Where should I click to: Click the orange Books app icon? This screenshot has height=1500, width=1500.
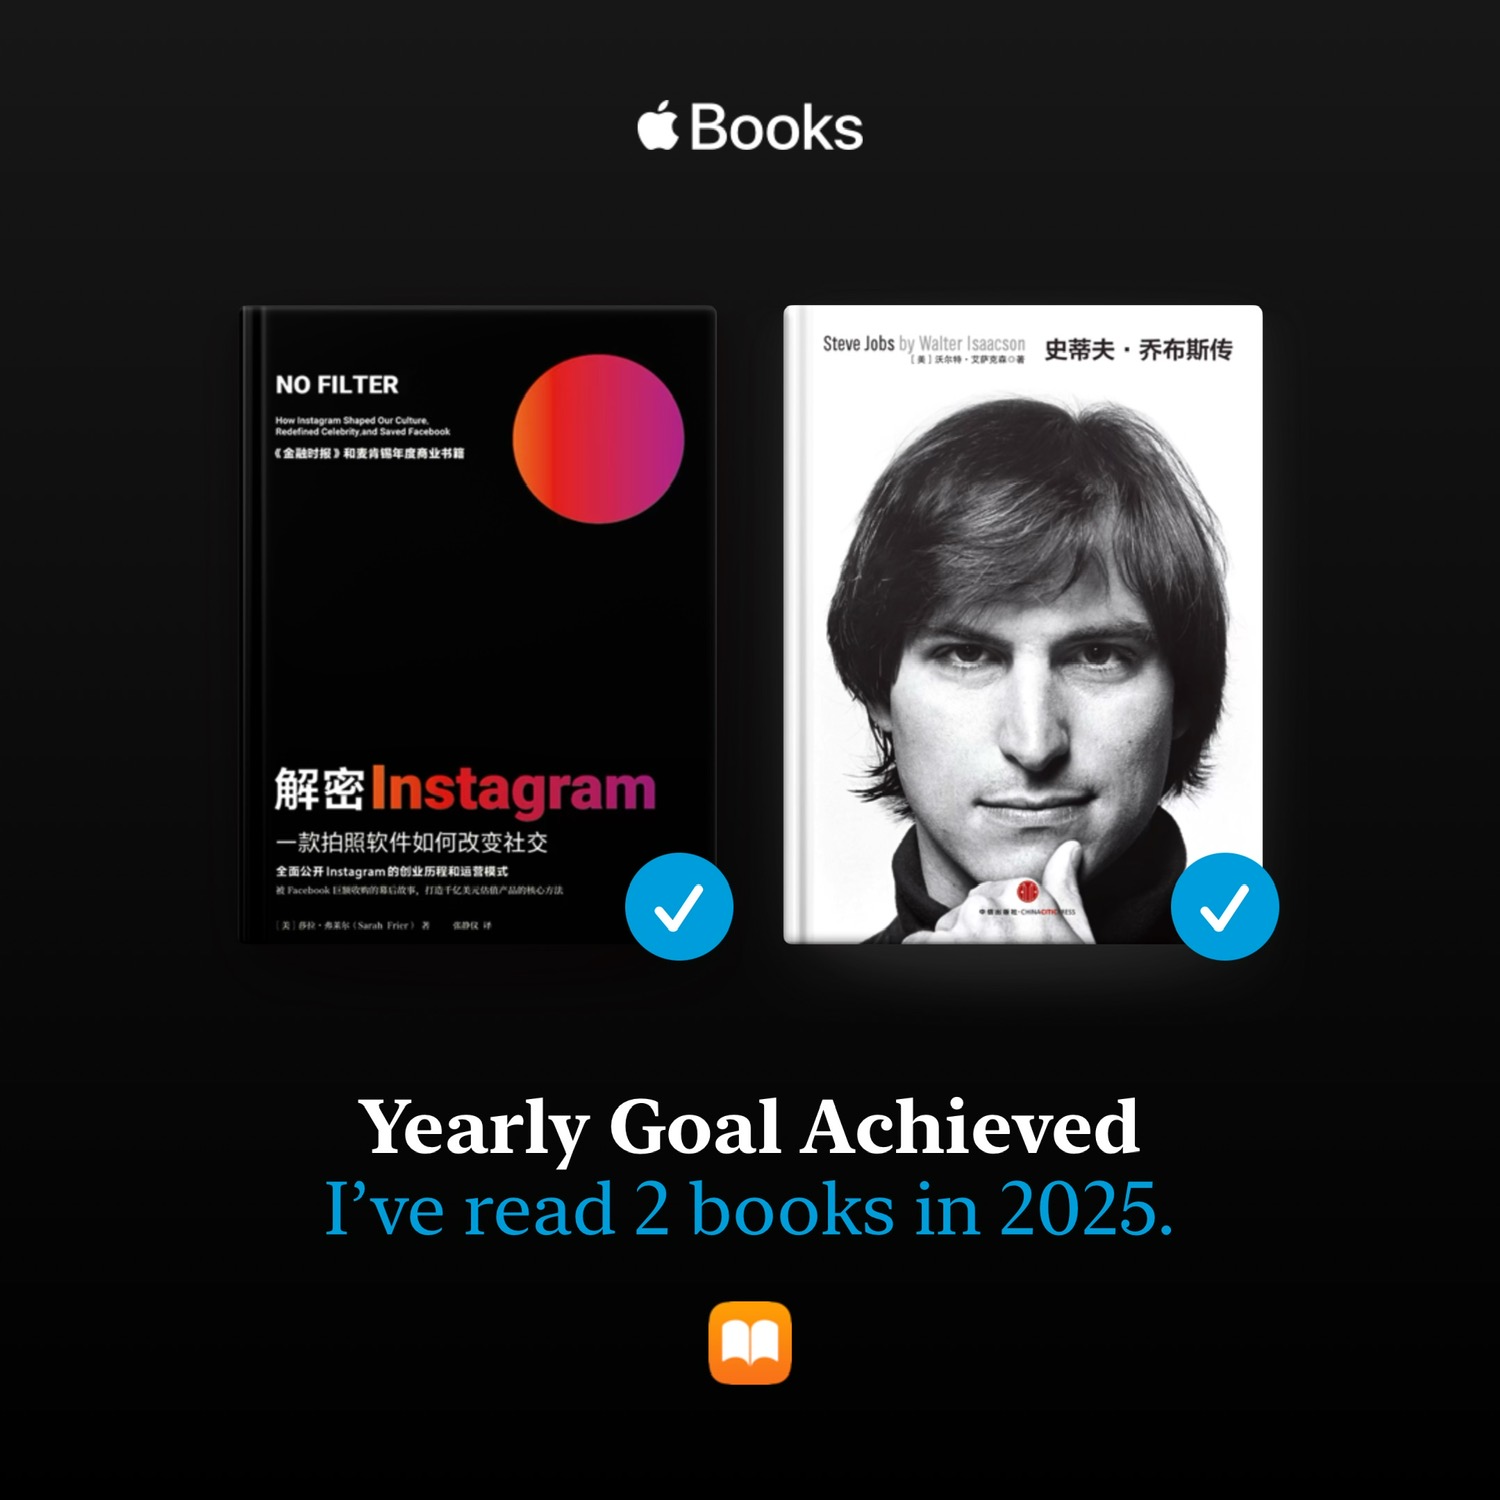click(x=750, y=1343)
